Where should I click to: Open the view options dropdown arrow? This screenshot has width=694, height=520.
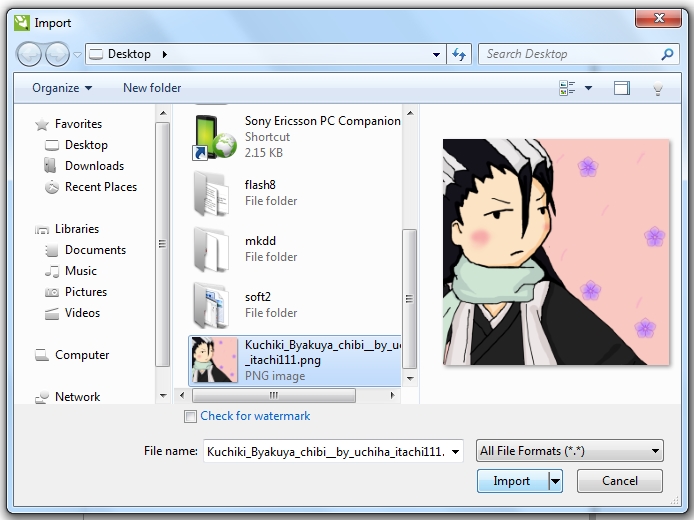click(588, 88)
